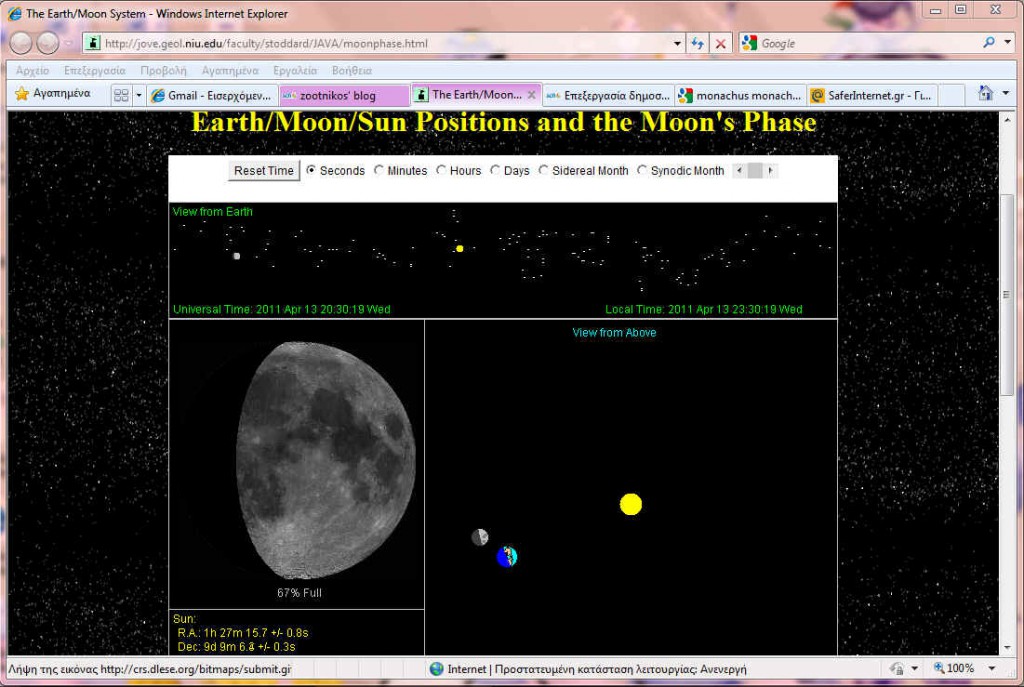The width and height of the screenshot is (1024, 687).
Task: Select the Minutes radio button
Action: pyautogui.click(x=379, y=170)
